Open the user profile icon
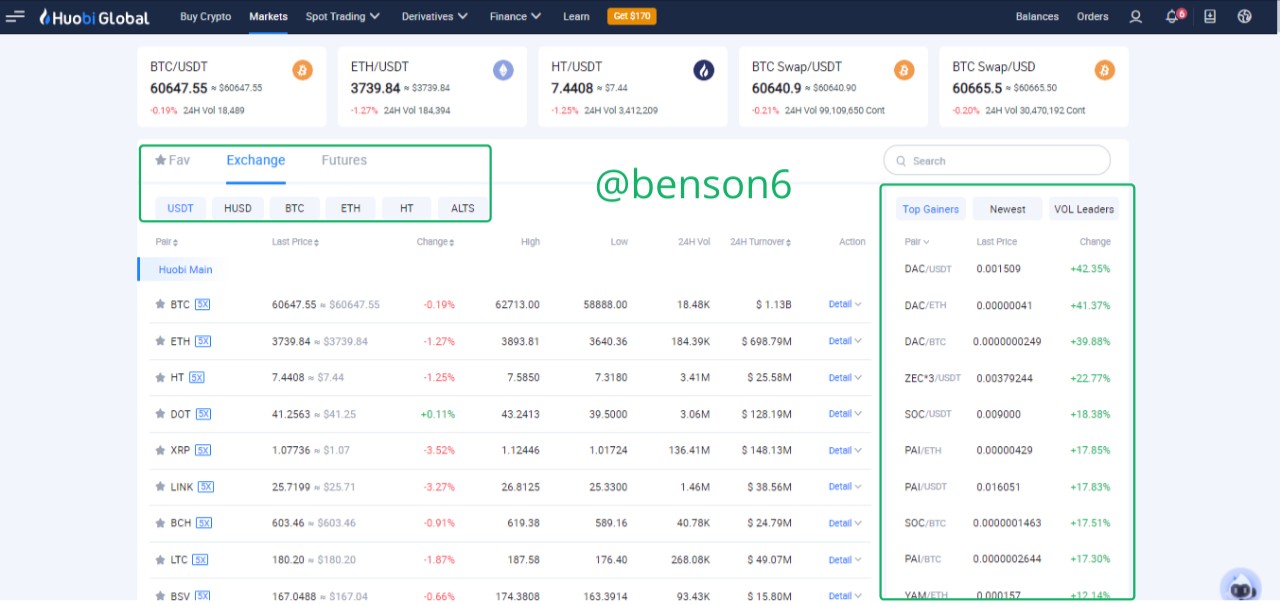The image size is (1280, 605). 1136,17
